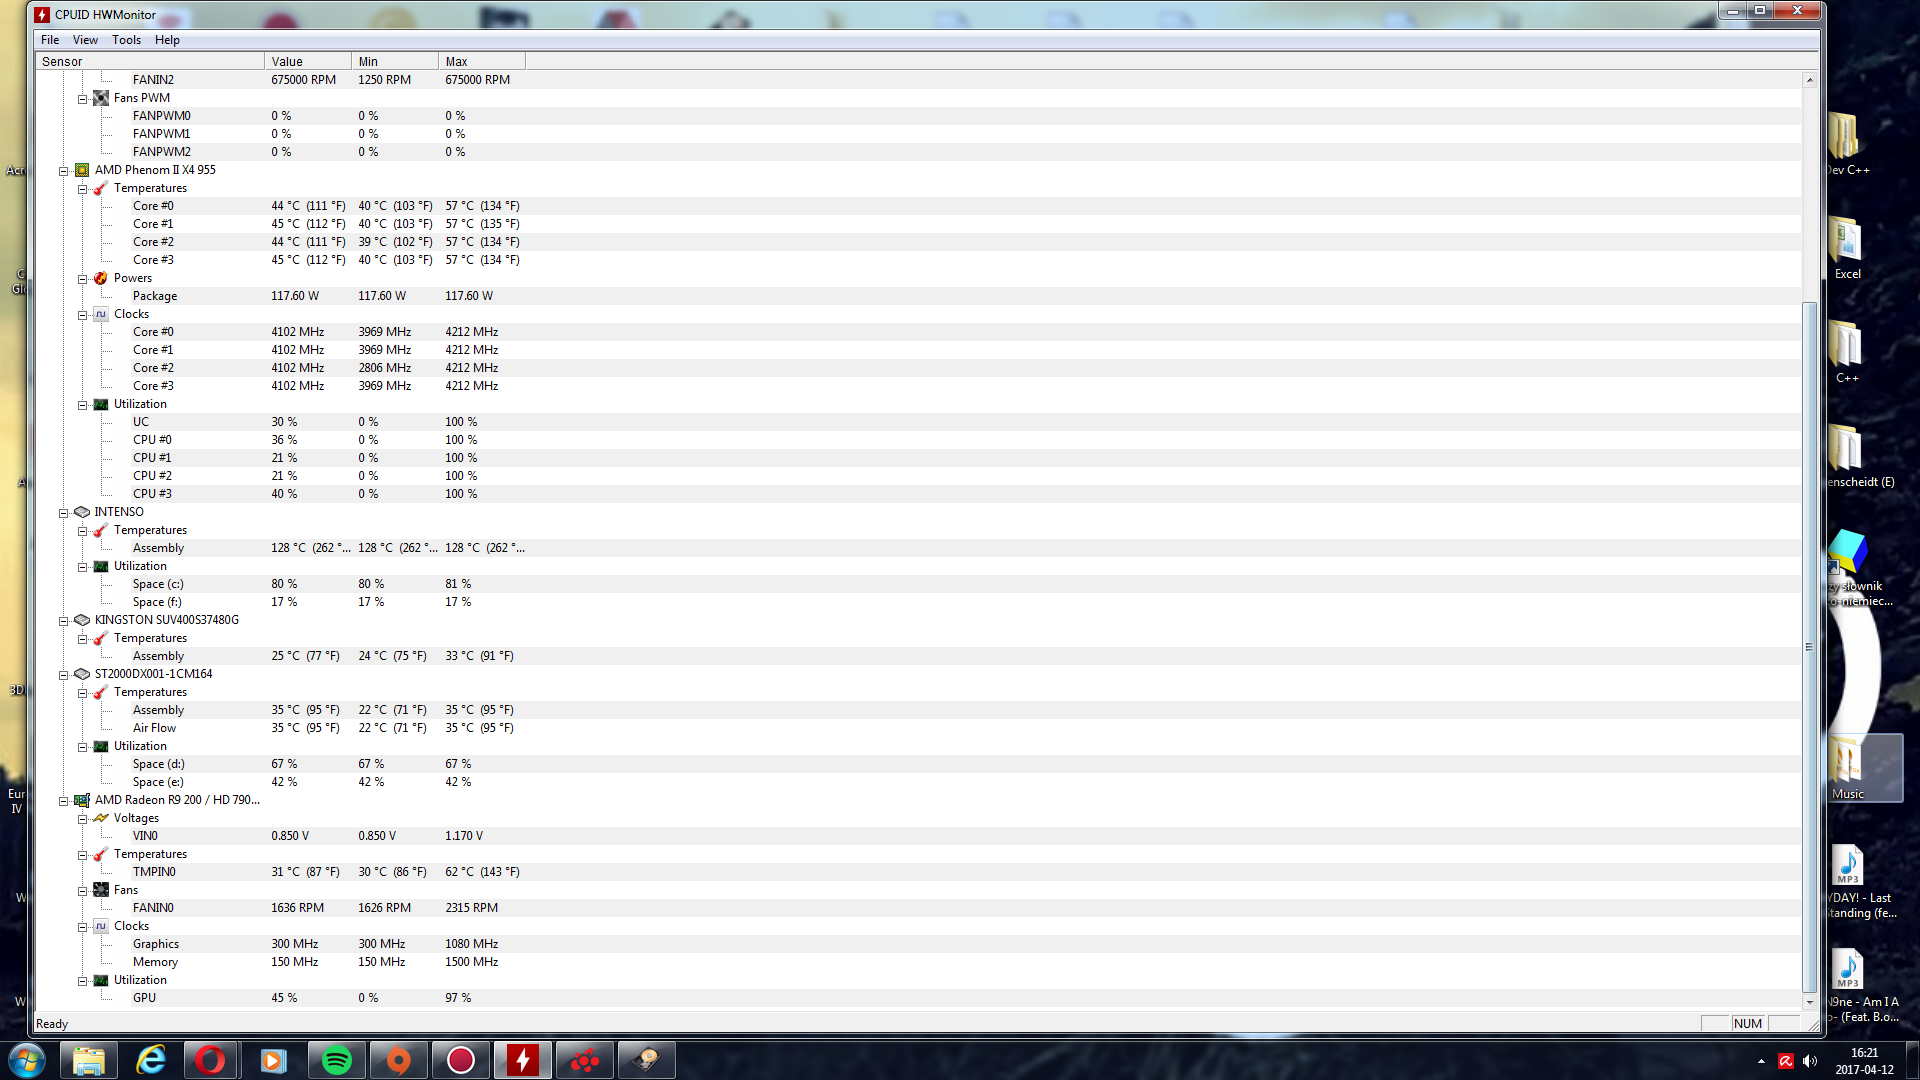
Task: Select the FANIN0 fan row
Action: [x=918, y=908]
